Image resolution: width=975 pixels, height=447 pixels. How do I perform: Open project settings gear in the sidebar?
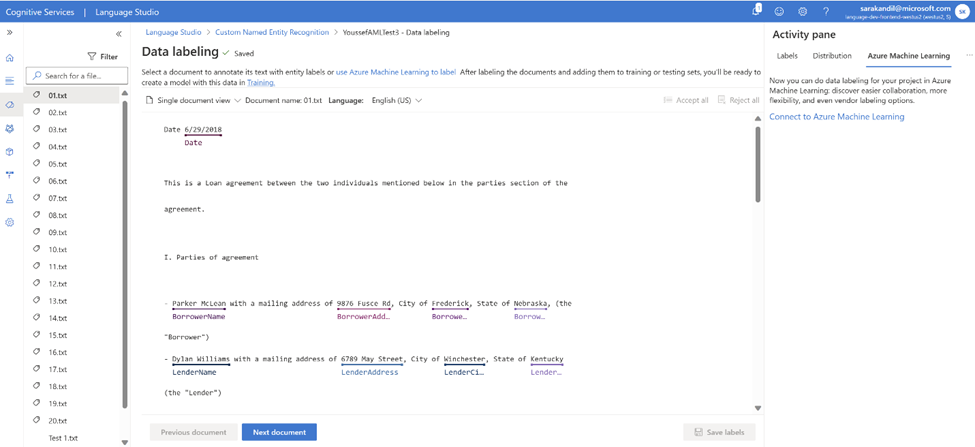[x=9, y=222]
